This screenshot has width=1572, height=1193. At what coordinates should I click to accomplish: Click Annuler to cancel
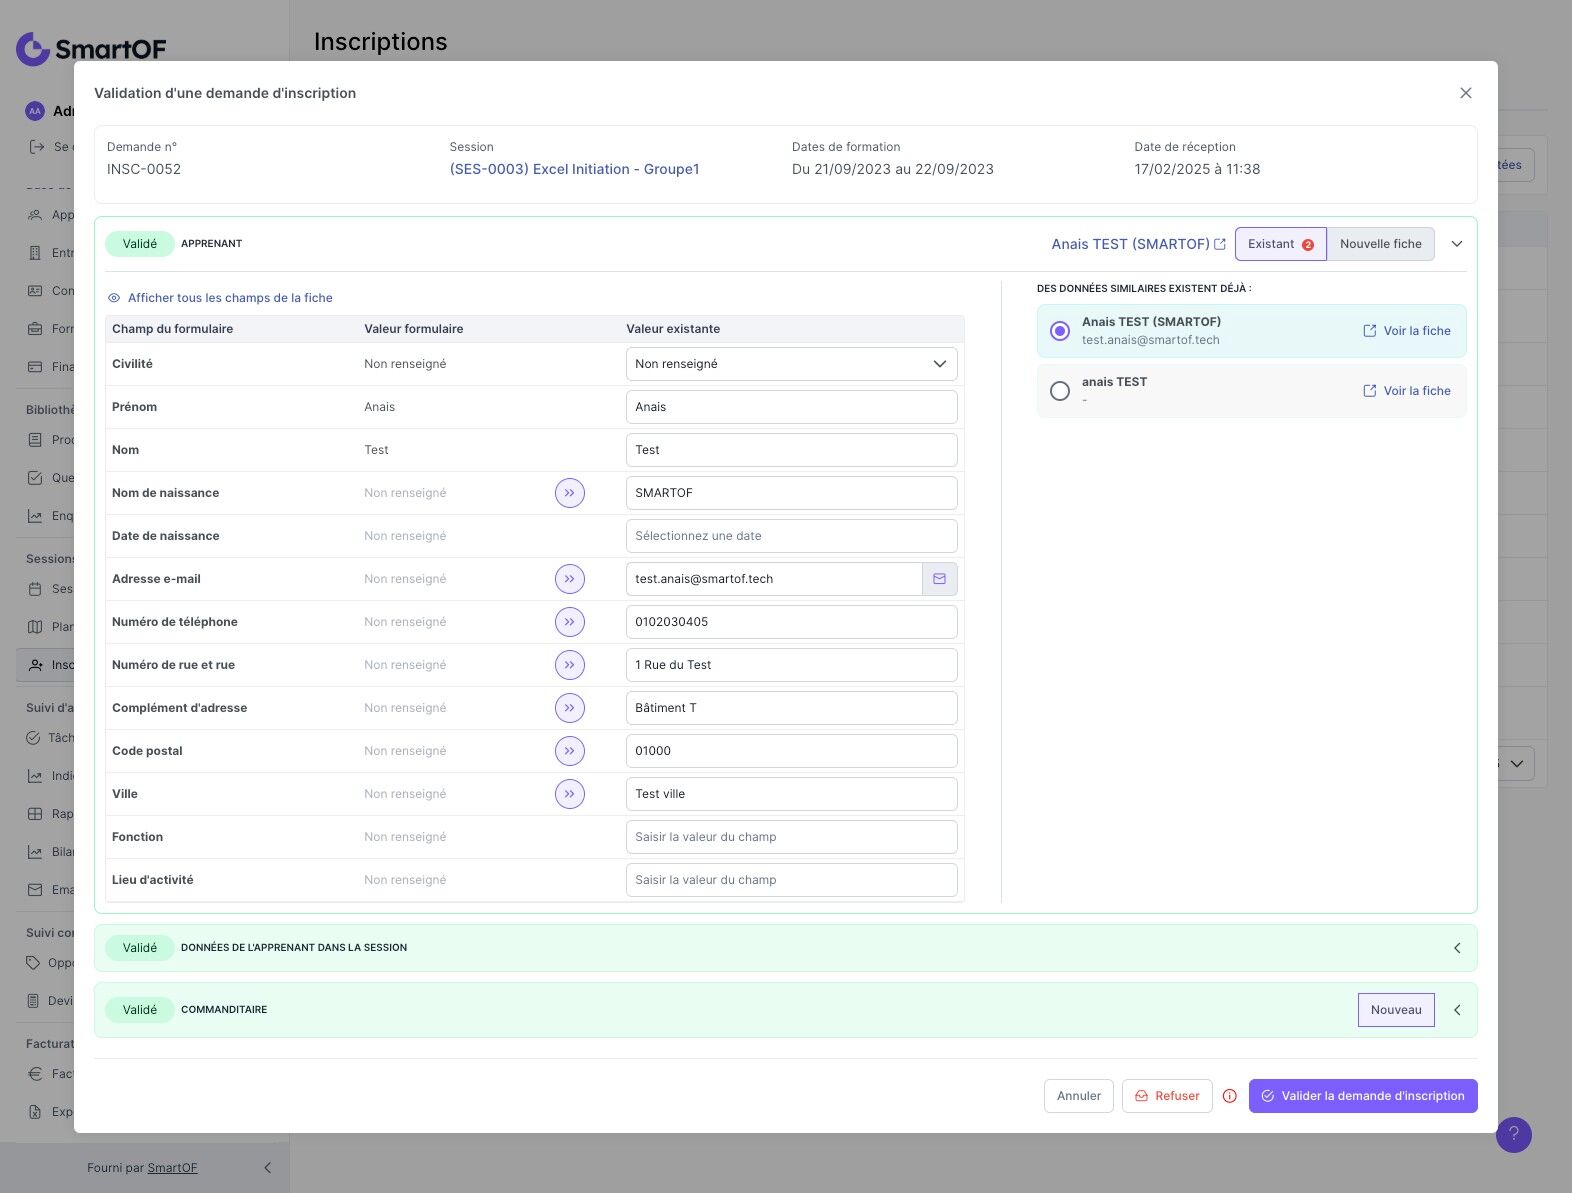click(x=1079, y=1096)
